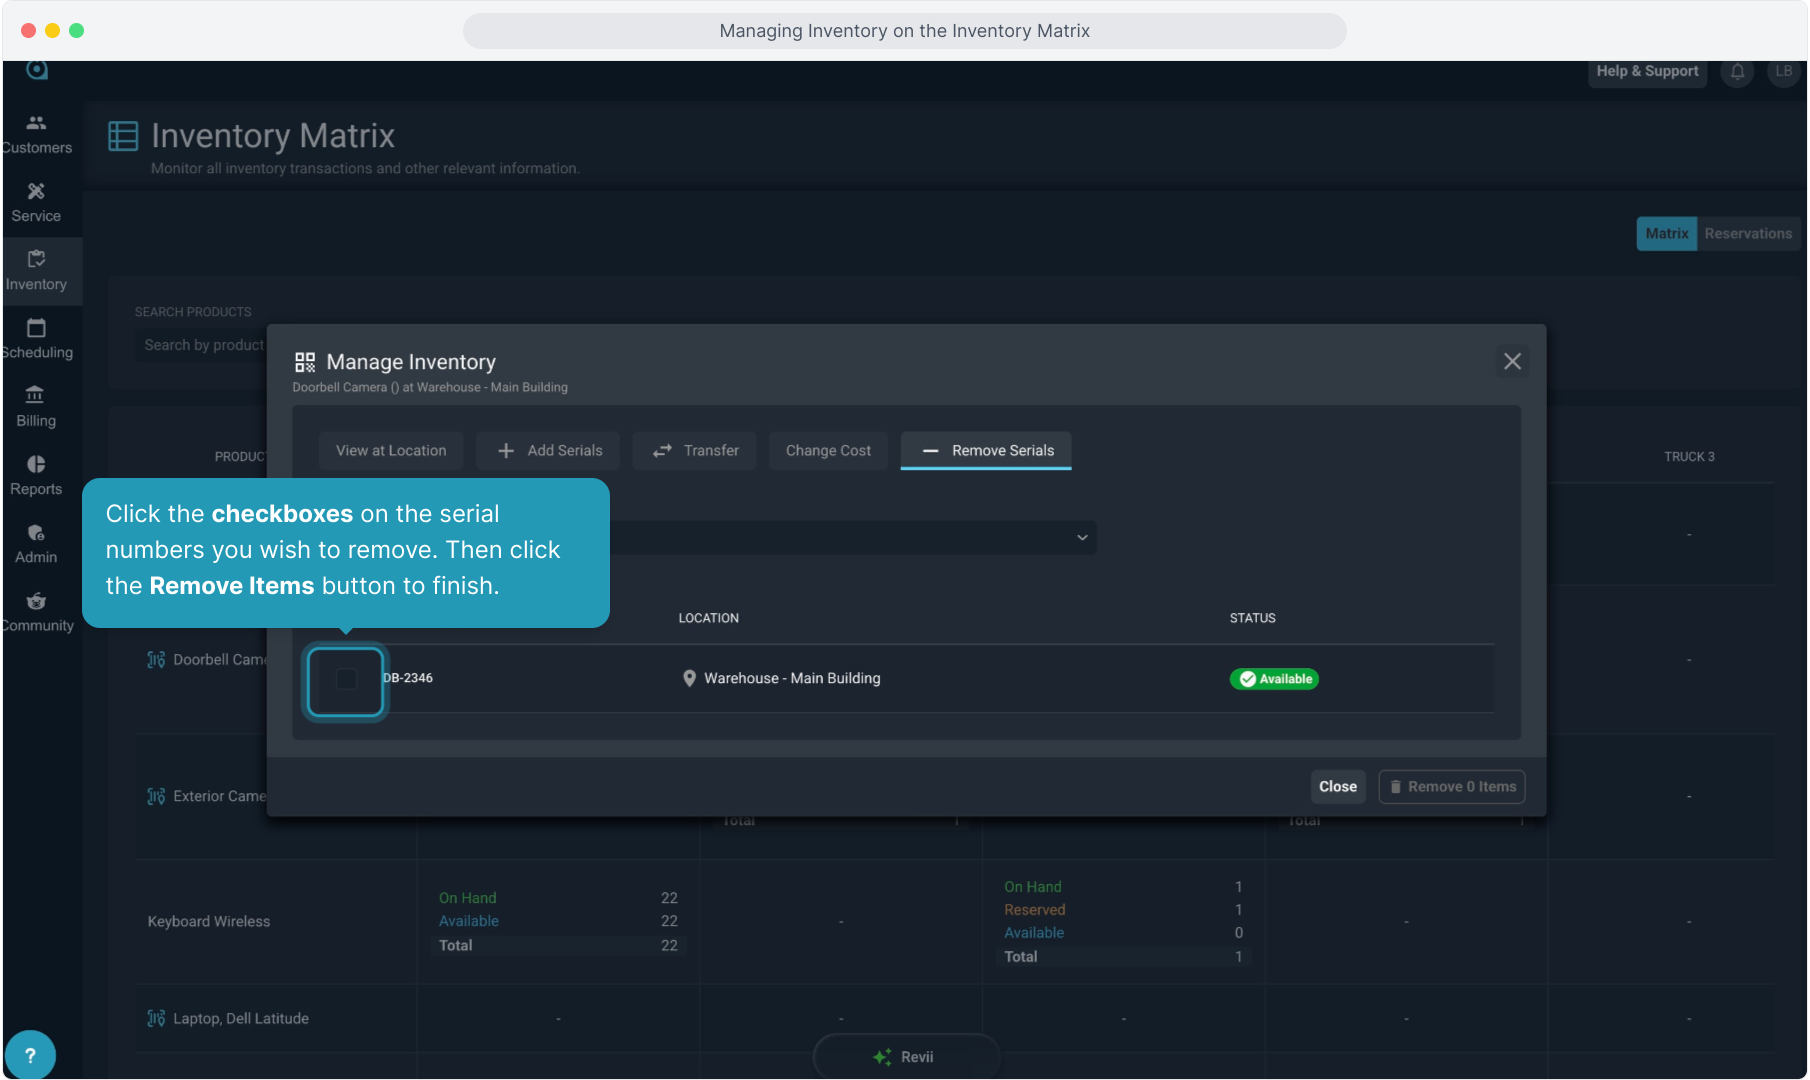Close the Manage Inventory dialog with X
Screen dimensions: 1810x1080
1512,362
